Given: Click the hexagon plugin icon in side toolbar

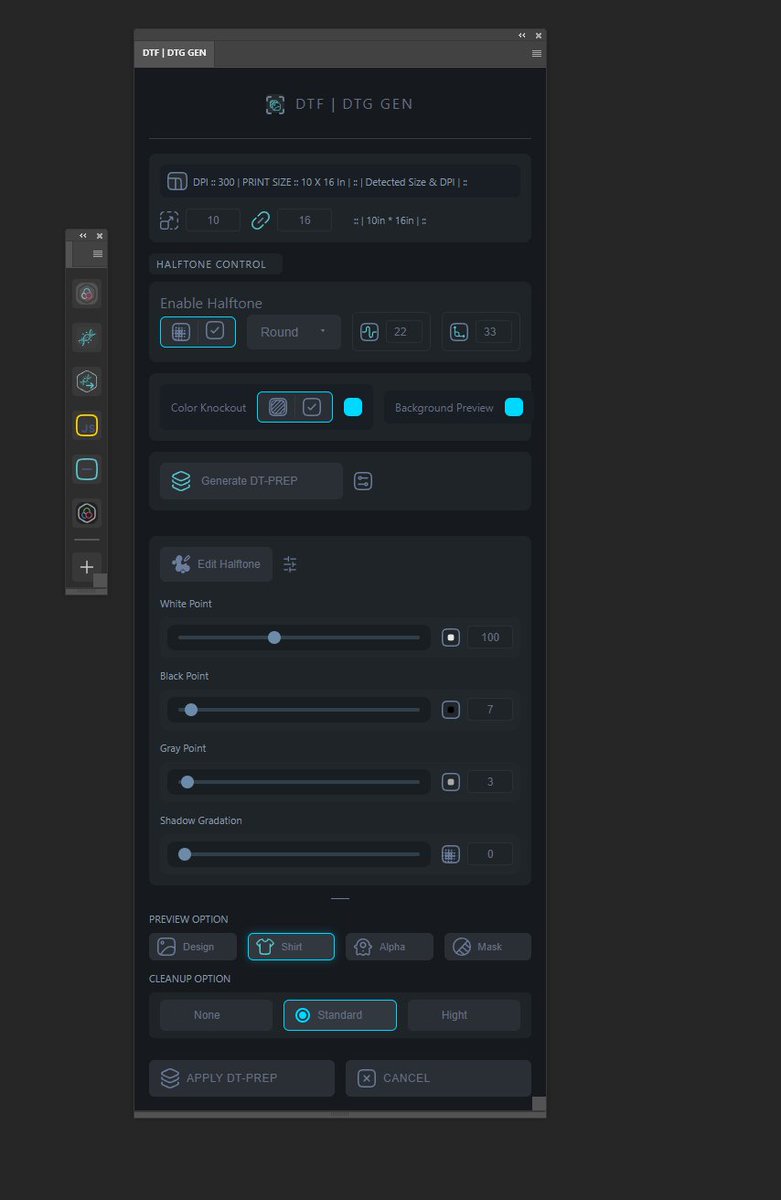Looking at the screenshot, I should pos(87,381).
